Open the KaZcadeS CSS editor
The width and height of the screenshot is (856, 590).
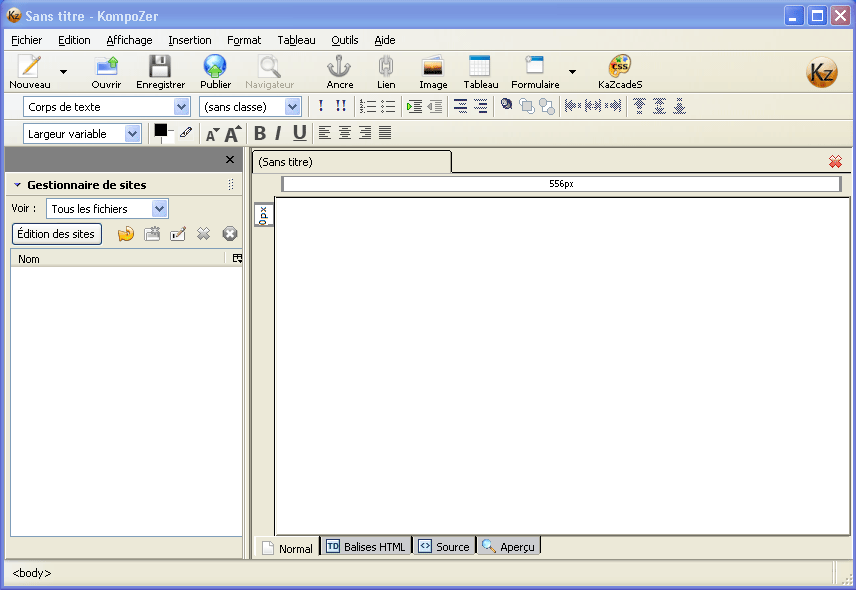click(x=620, y=66)
